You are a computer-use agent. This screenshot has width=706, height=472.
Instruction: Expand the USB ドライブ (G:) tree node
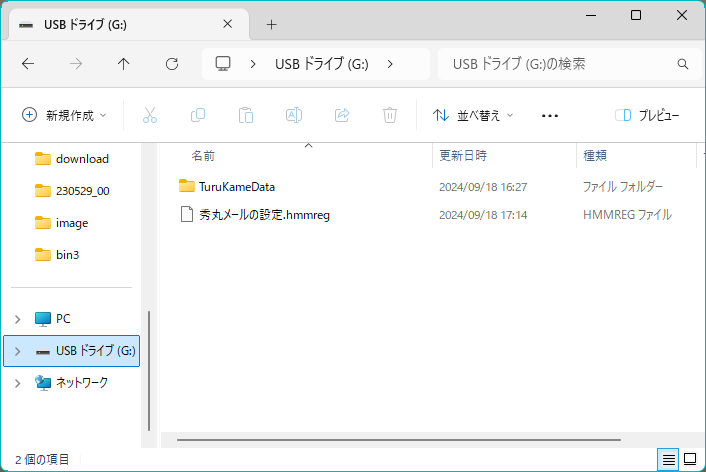click(x=18, y=351)
